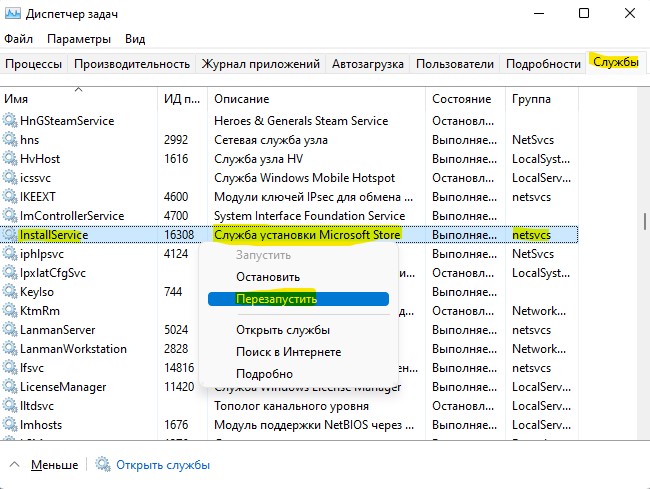Image resolution: width=650 pixels, height=489 pixels.
Task: Click Открыть службы link at bottom
Action: (163, 465)
